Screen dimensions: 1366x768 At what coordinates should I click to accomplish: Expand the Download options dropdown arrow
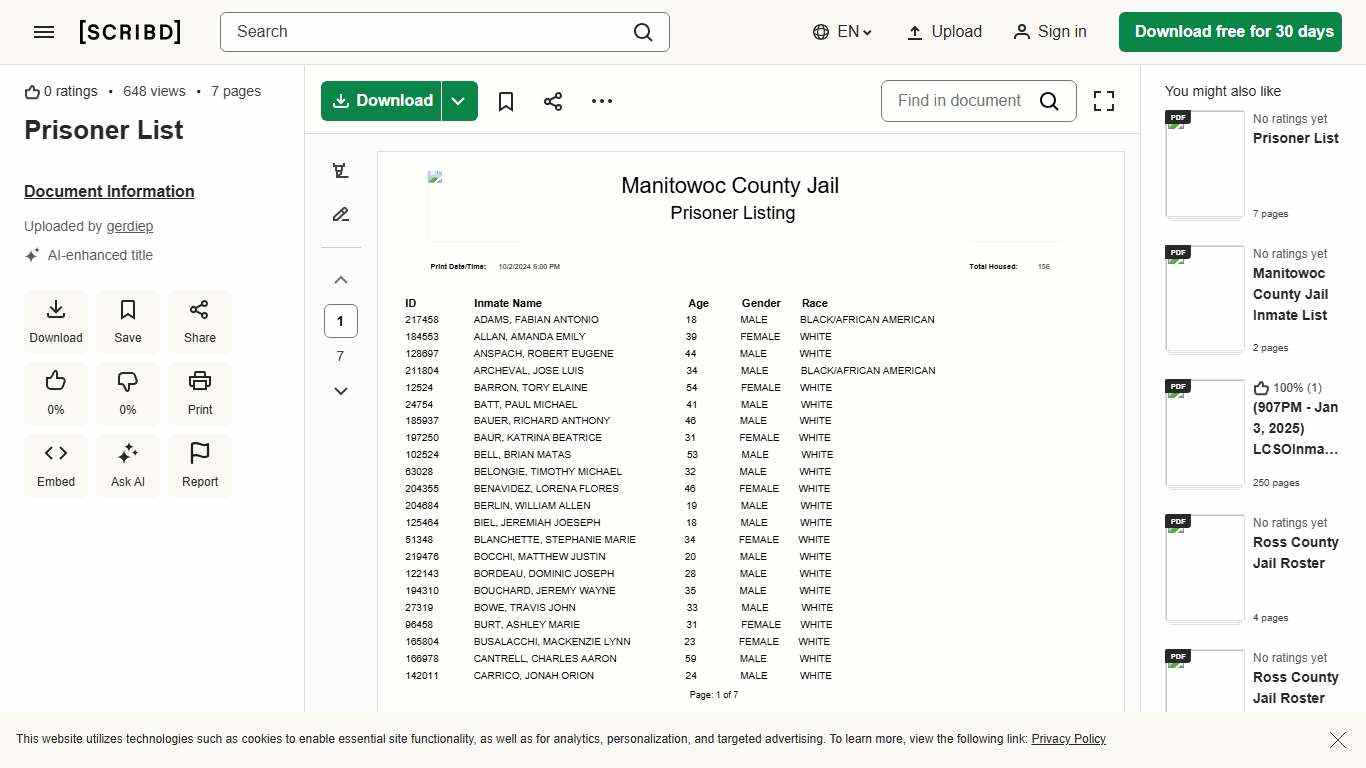459,101
